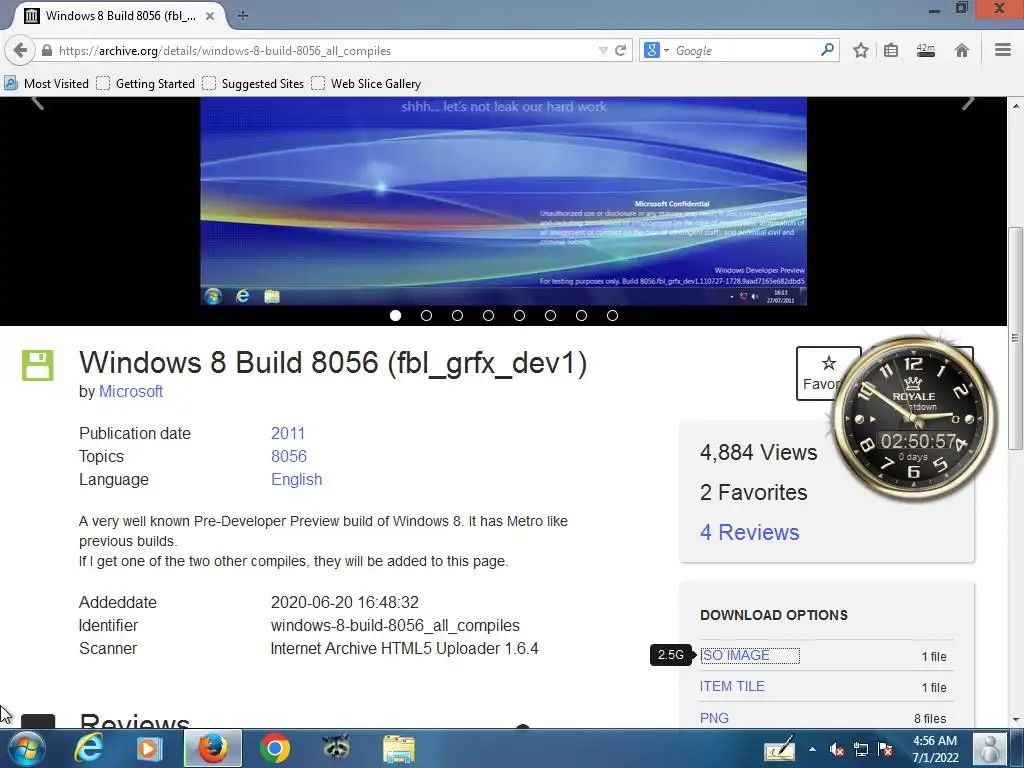Open the tablet input pen icon
Viewport: 1024px width, 768px height.
[x=780, y=748]
